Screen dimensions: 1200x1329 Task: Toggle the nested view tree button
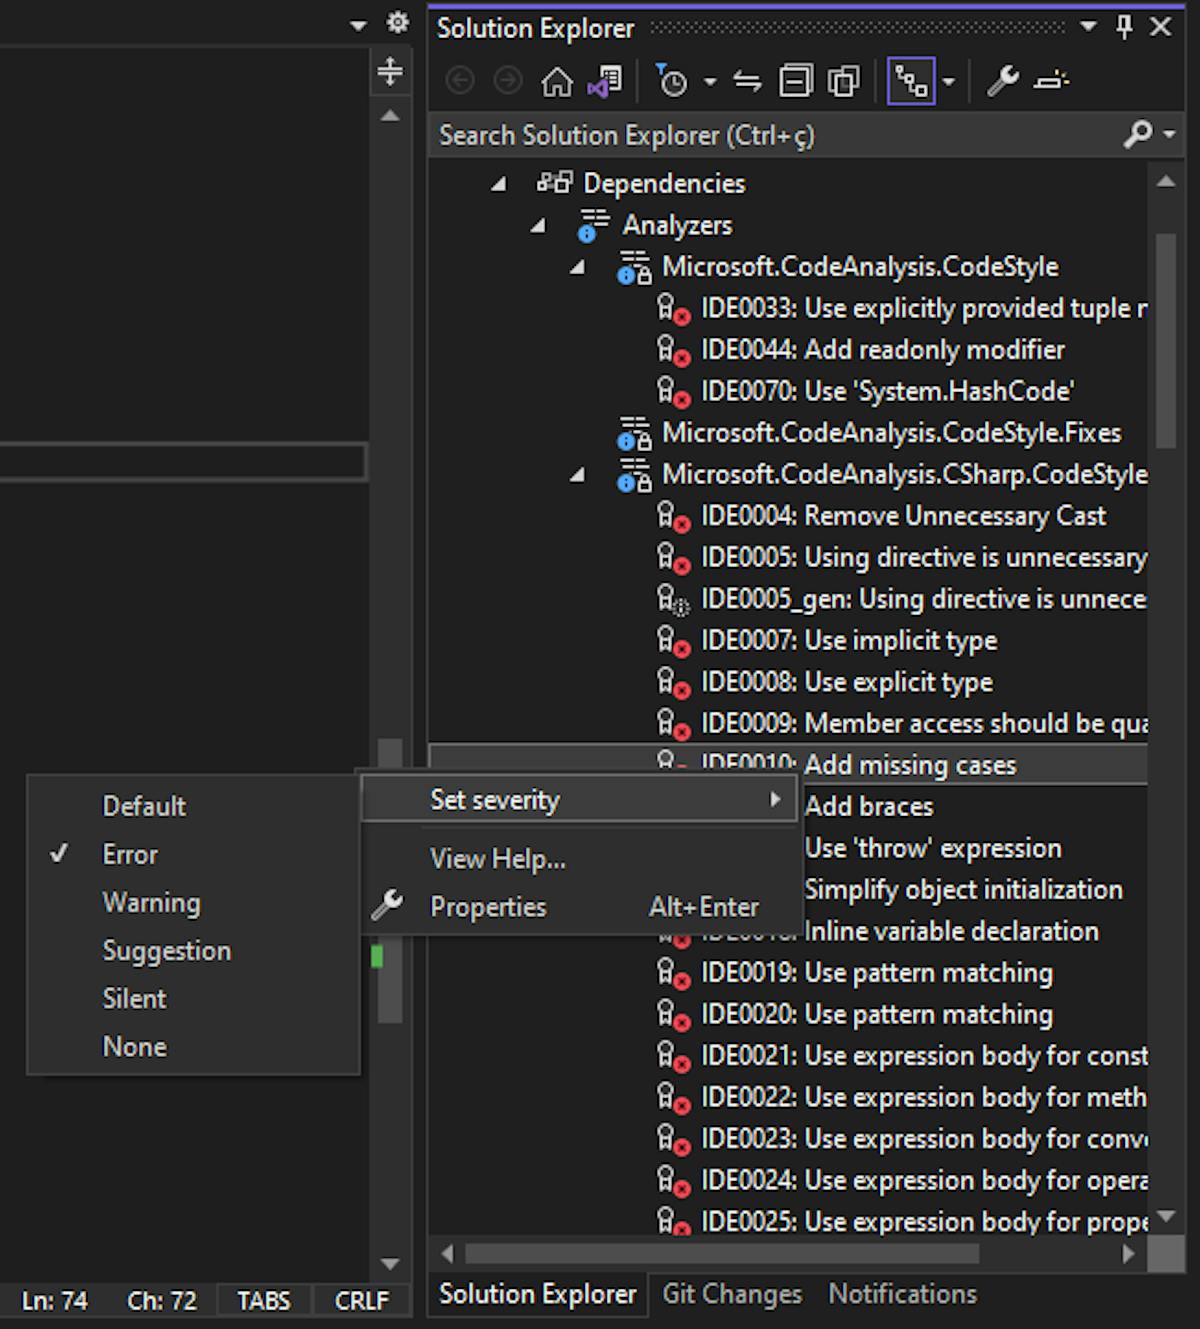pos(911,82)
